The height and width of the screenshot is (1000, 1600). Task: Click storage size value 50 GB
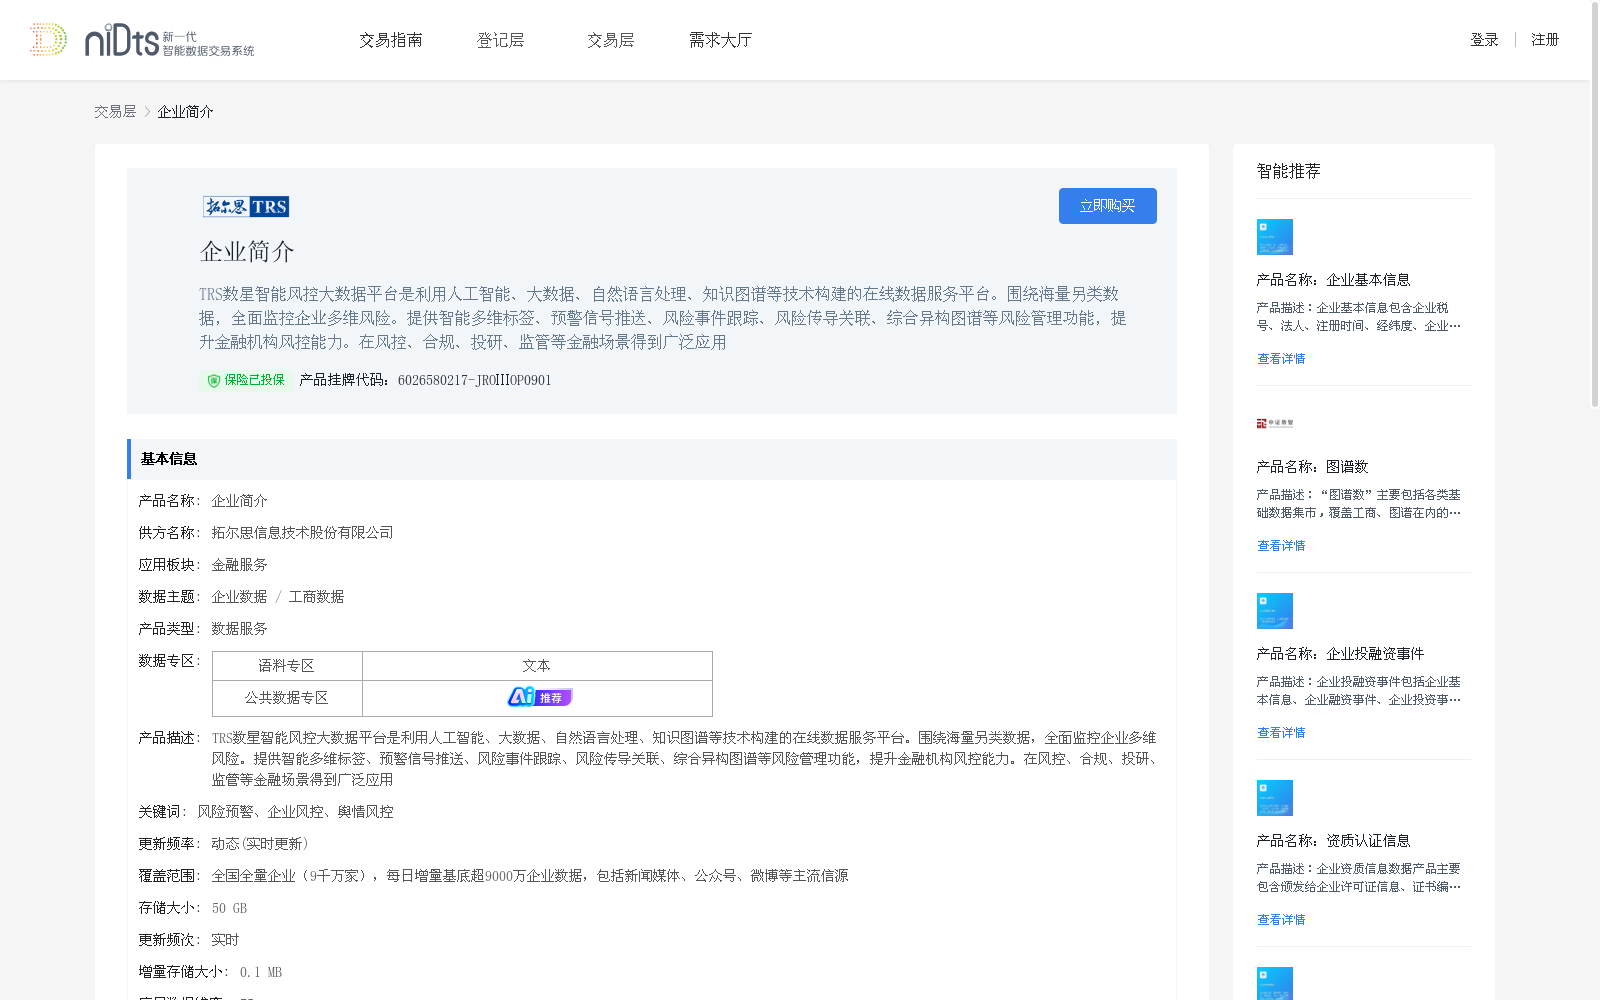(229, 908)
